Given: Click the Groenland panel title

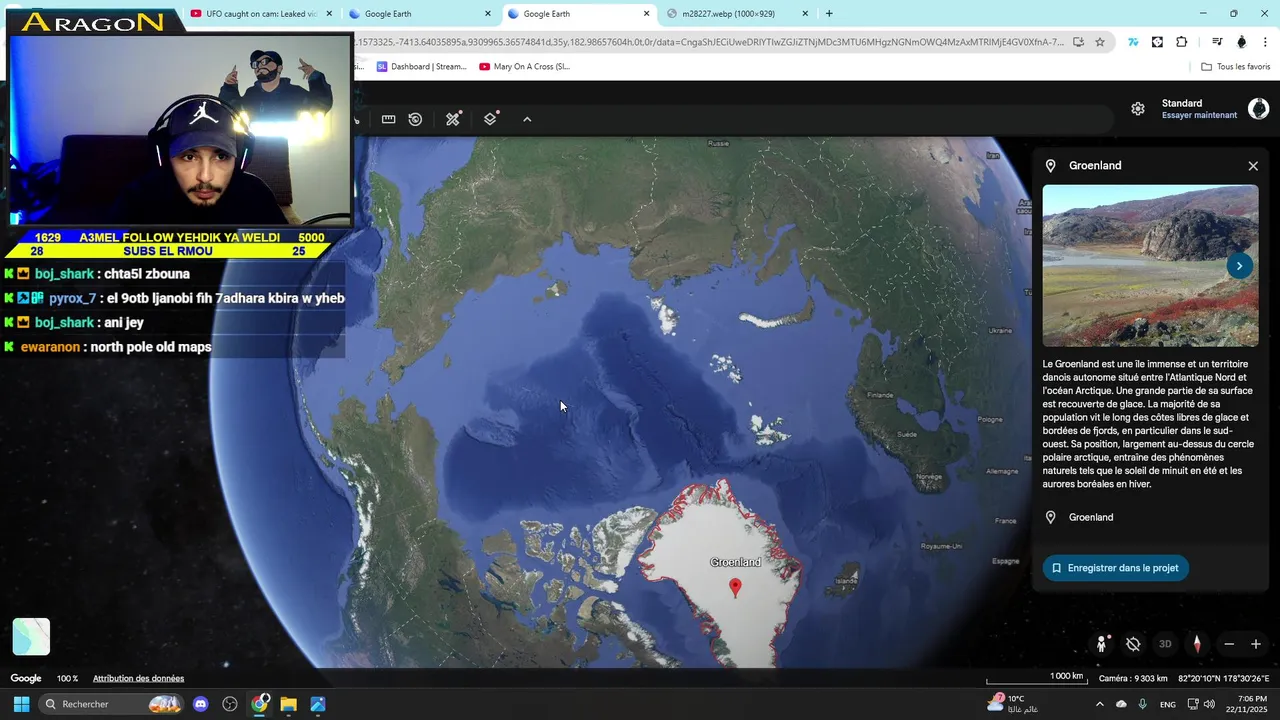Looking at the screenshot, I should 1095,166.
